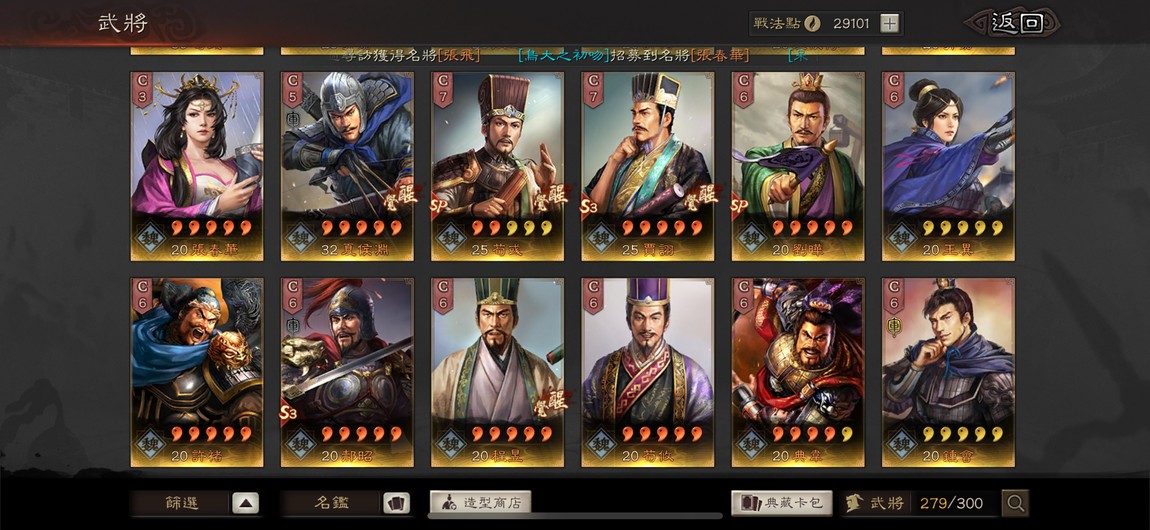Open the 典藏卡包 card pack

click(782, 503)
